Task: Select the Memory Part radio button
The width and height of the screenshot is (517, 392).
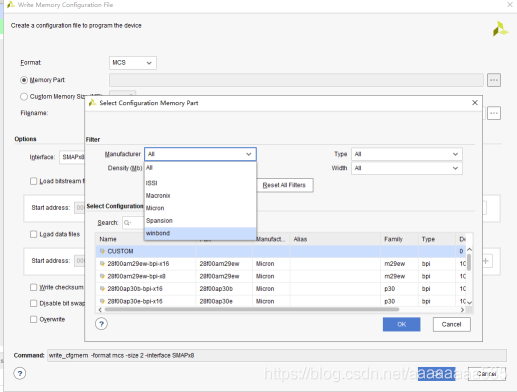Action: pos(24,80)
